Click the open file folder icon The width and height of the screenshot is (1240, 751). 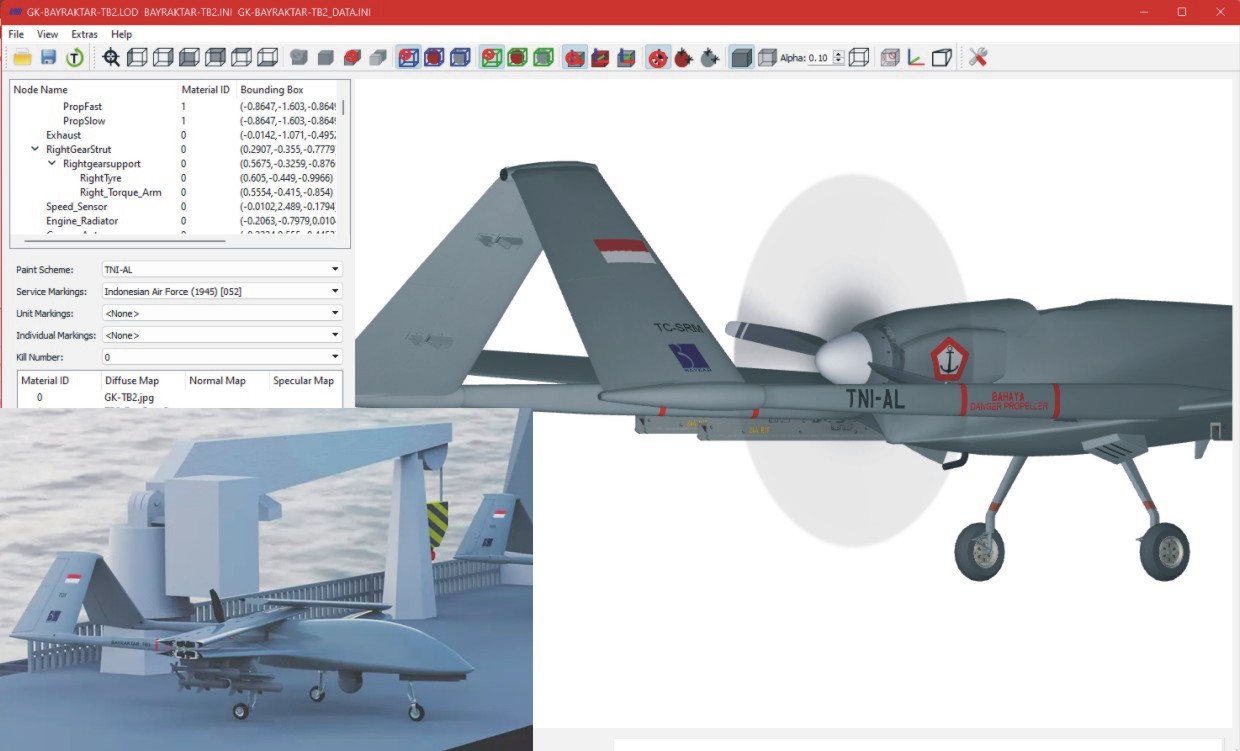point(22,58)
